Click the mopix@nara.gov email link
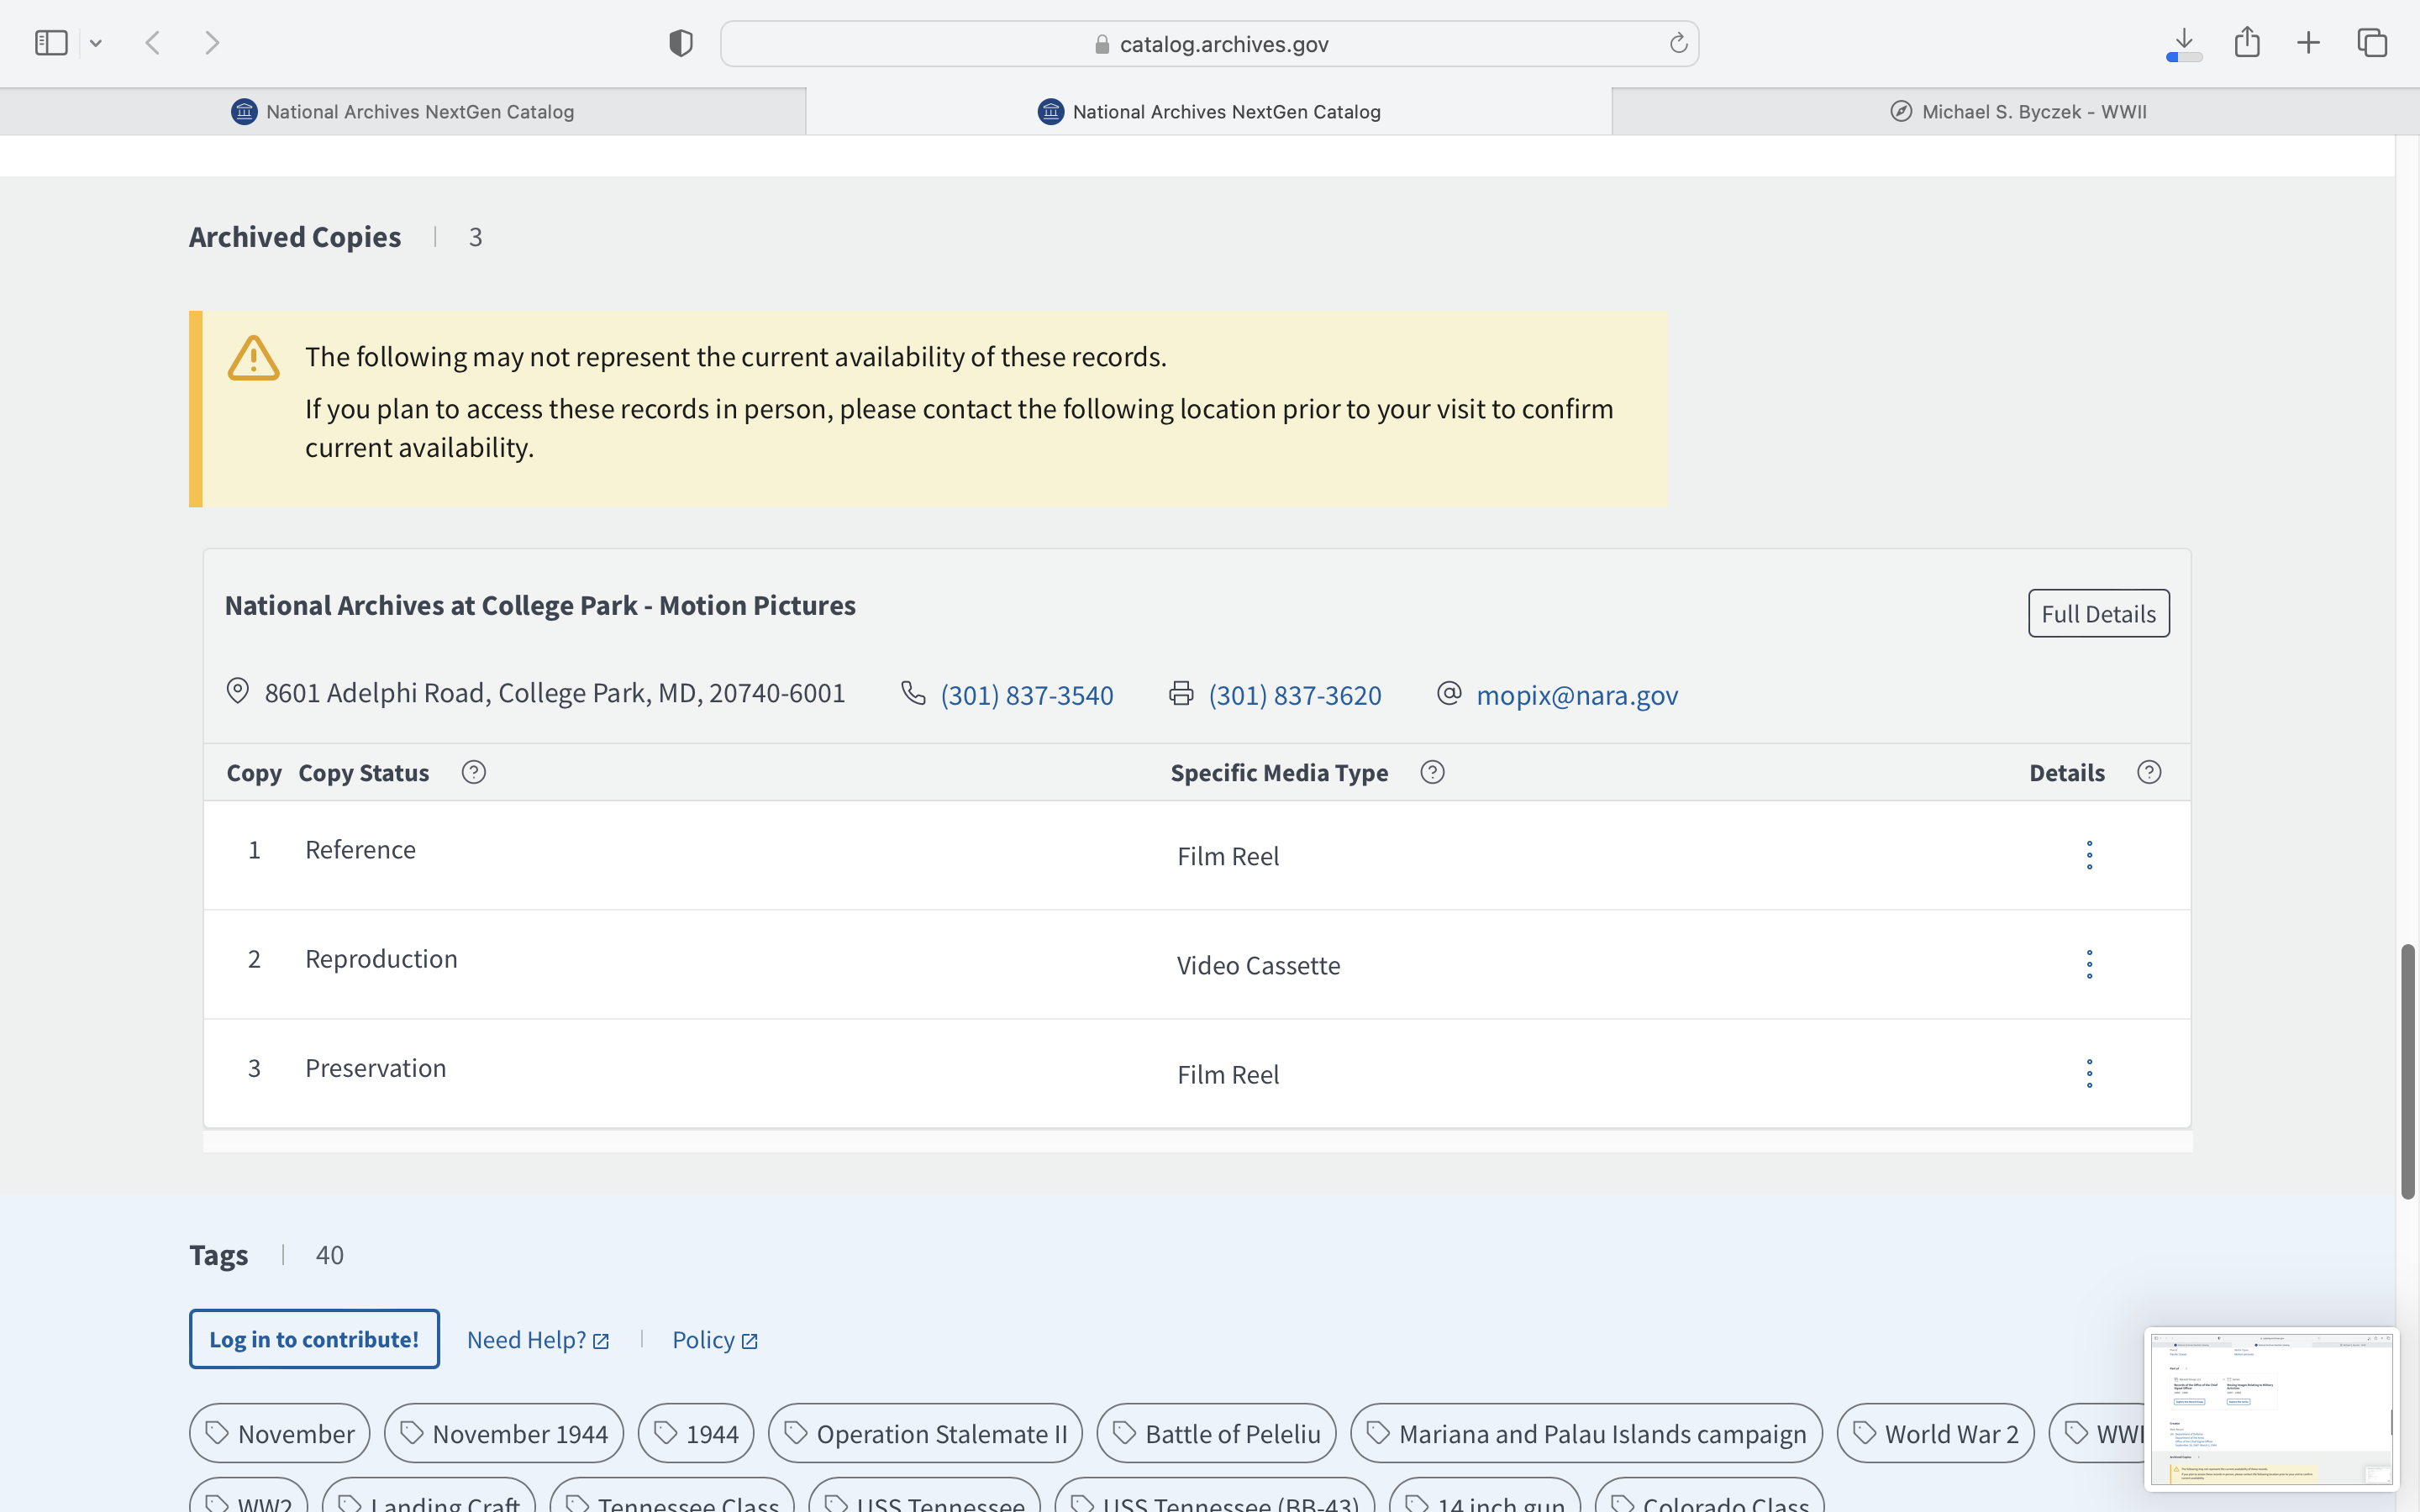The height and width of the screenshot is (1512, 2420). [x=1576, y=695]
